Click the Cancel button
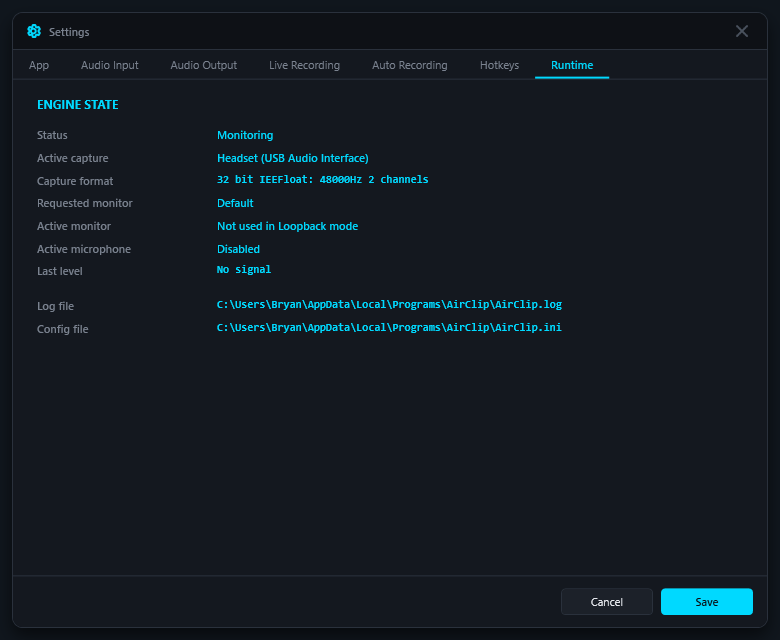This screenshot has width=780, height=640. coord(606,602)
